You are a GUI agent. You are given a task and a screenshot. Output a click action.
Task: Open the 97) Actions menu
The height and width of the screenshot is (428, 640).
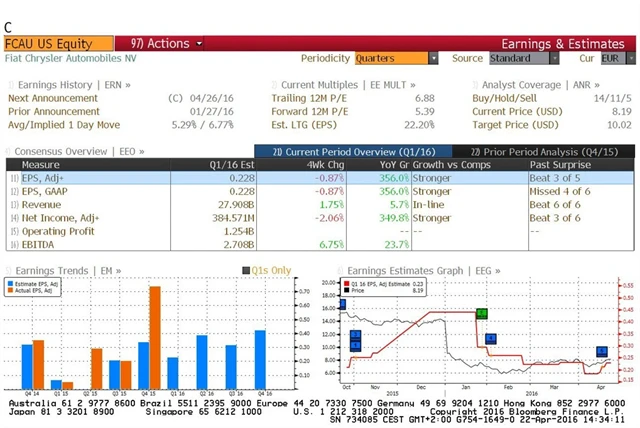point(165,43)
